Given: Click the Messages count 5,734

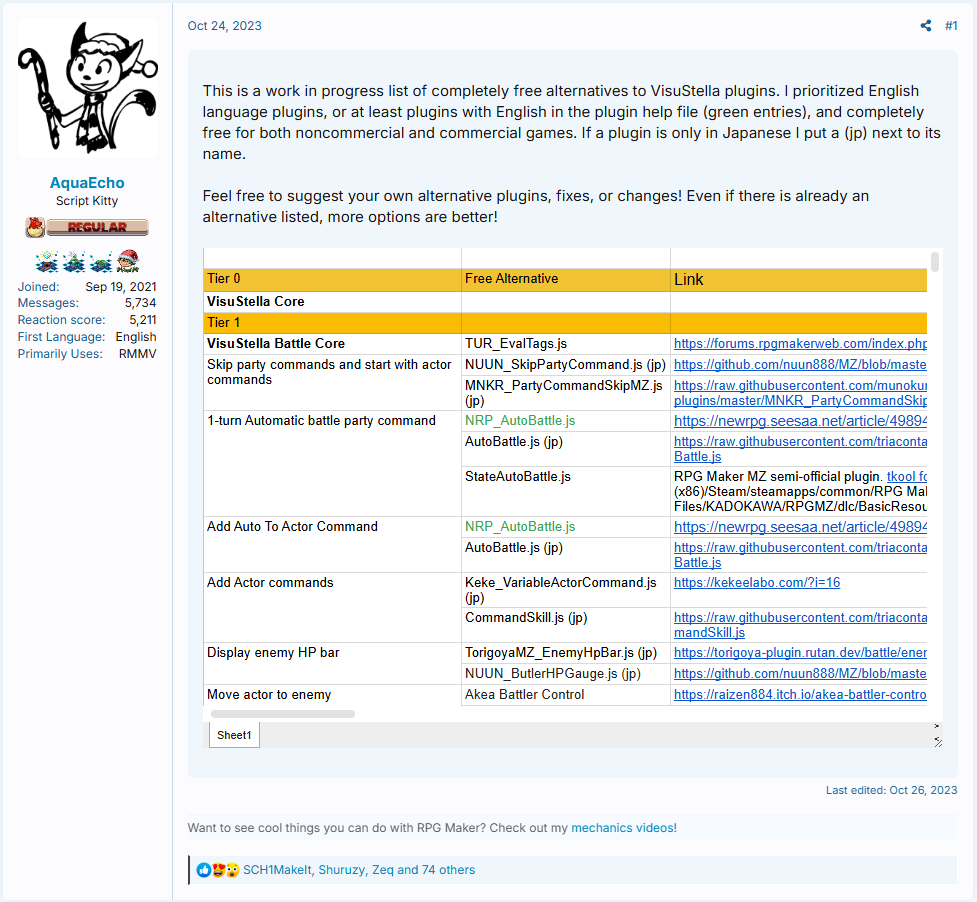Looking at the screenshot, I should (140, 303).
